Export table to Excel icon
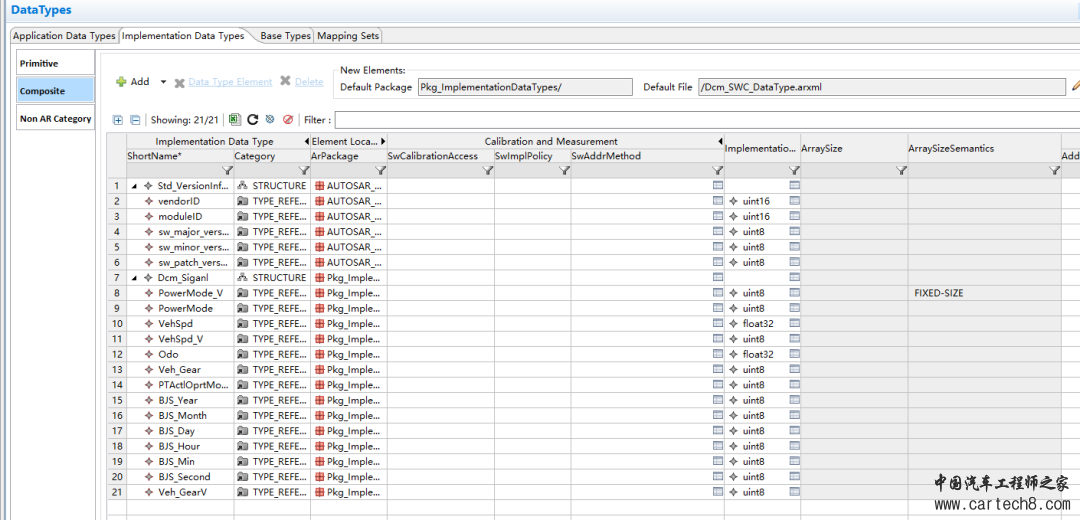This screenshot has height=520, width=1080. (235, 119)
